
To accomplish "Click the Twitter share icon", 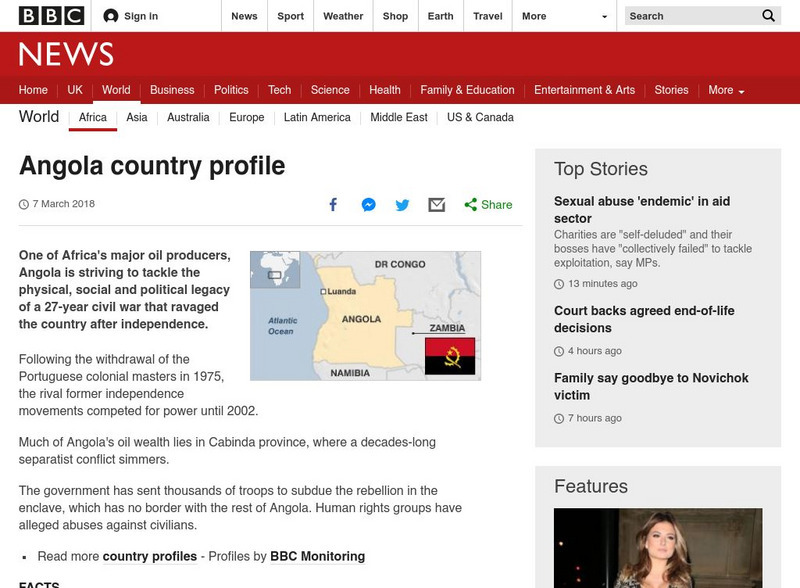I will pyautogui.click(x=401, y=204).
